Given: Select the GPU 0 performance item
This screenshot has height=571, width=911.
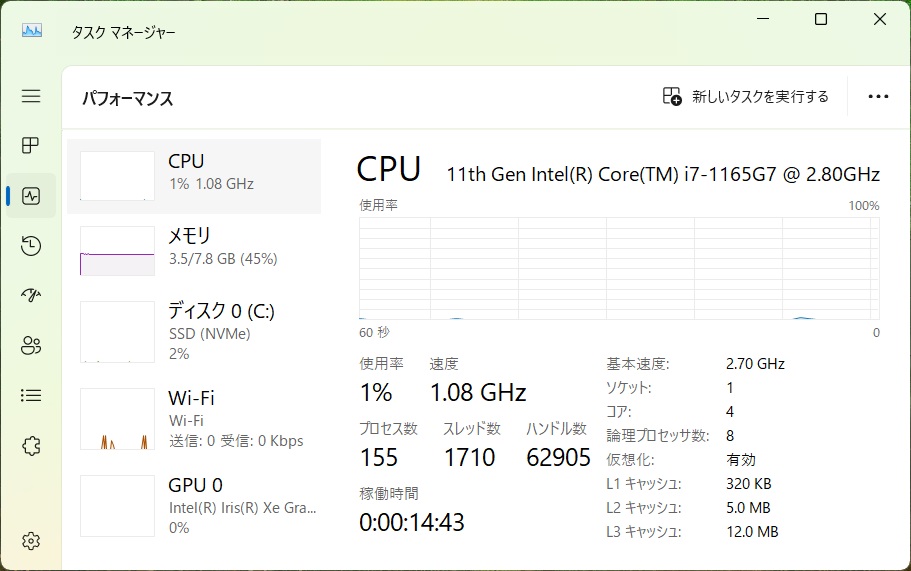Looking at the screenshot, I should pyautogui.click(x=194, y=506).
